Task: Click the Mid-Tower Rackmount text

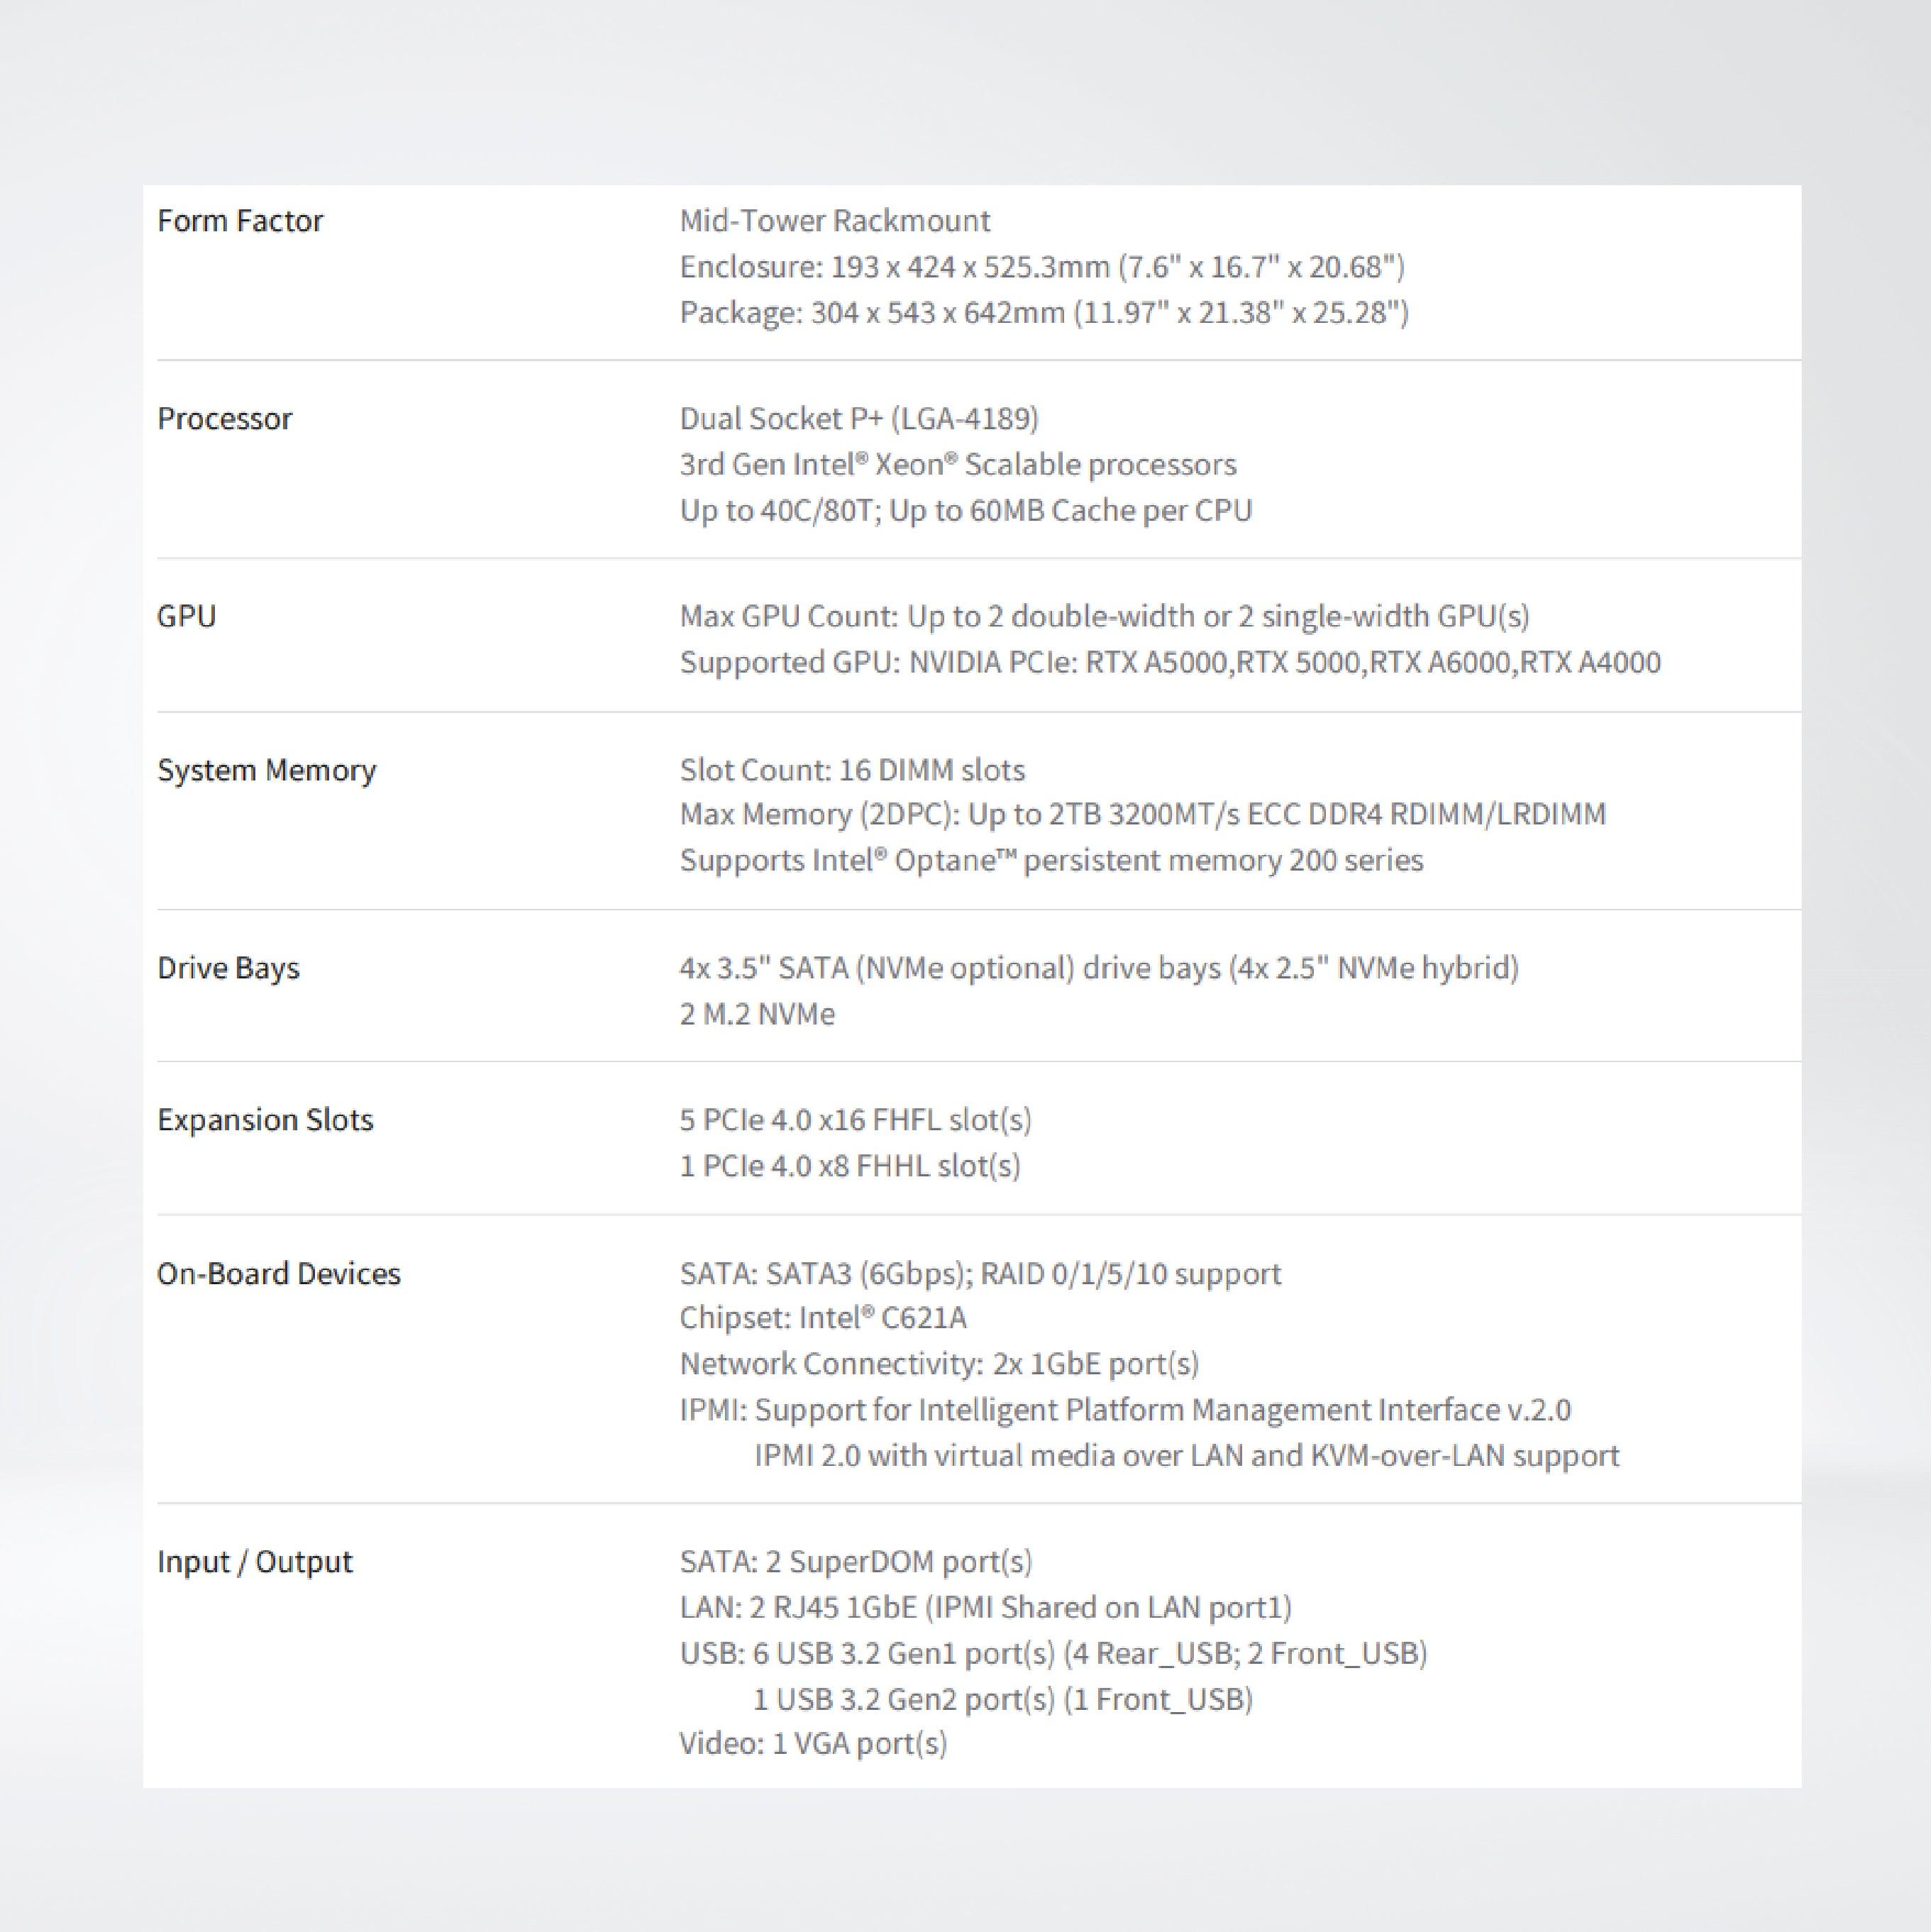Action: pyautogui.click(x=835, y=221)
